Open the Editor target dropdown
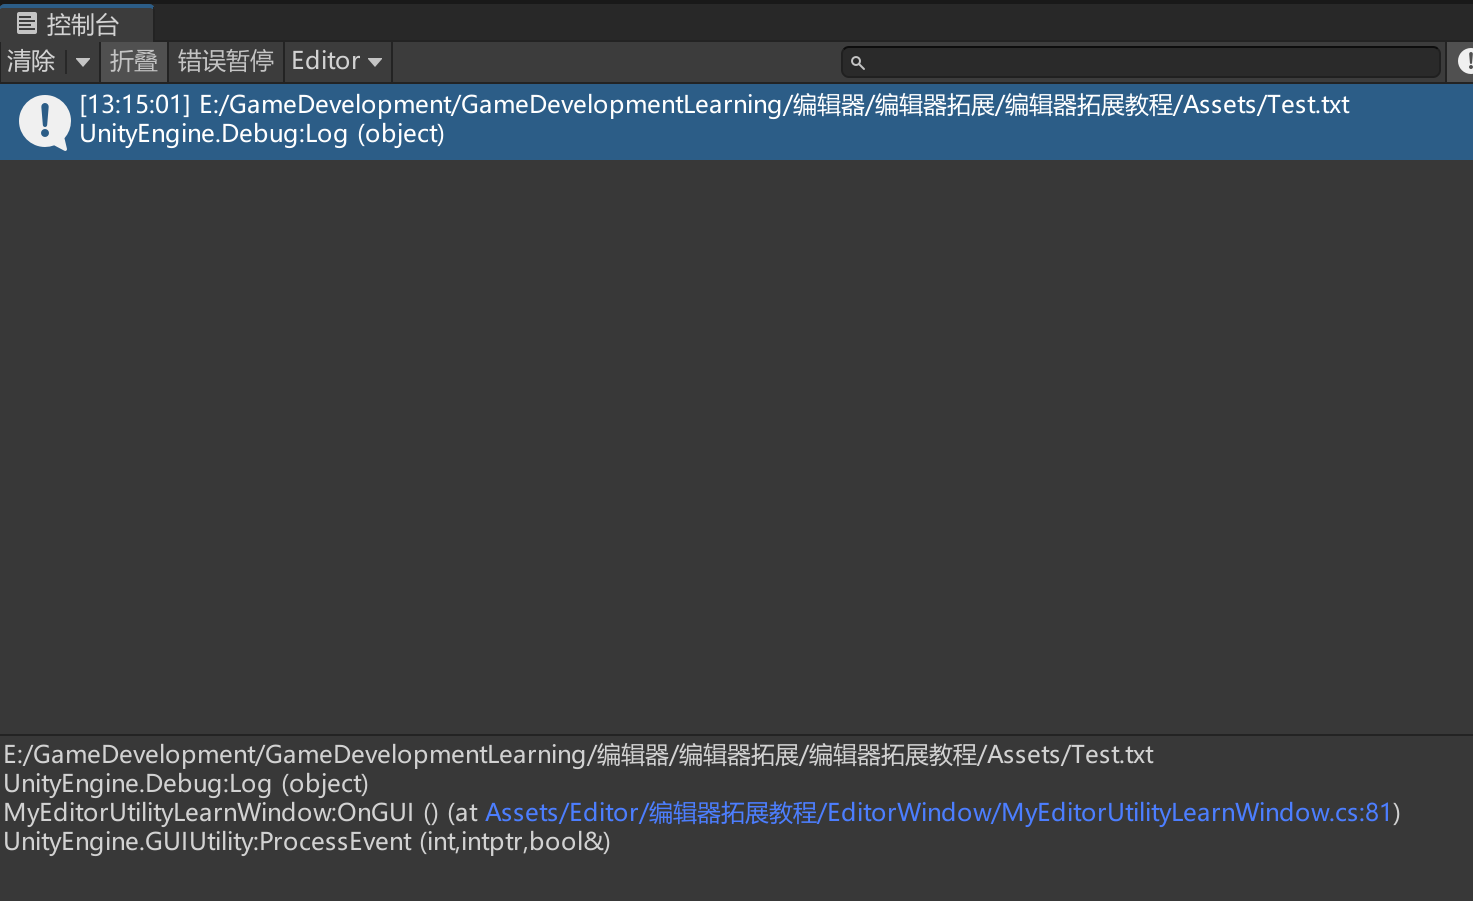The image size is (1473, 901). pyautogui.click(x=336, y=62)
